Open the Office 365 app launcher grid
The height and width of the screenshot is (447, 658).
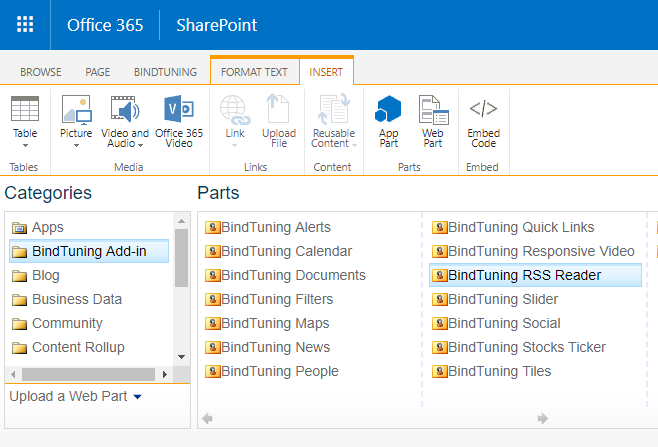[25, 24]
